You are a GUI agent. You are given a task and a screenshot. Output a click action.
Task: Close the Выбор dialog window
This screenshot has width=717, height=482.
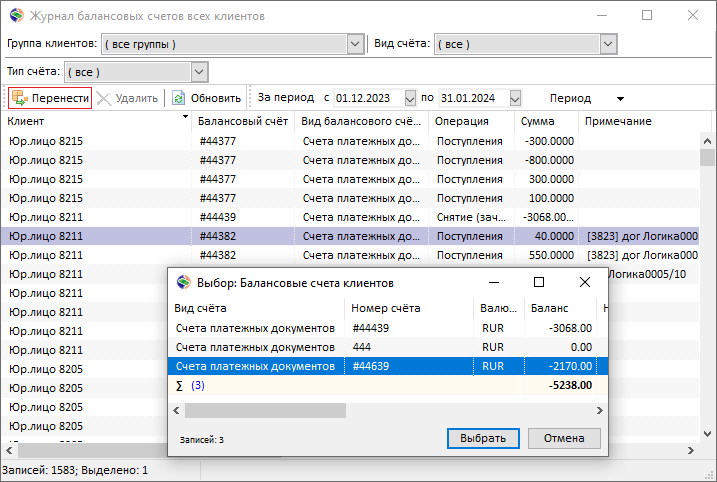coord(585,282)
